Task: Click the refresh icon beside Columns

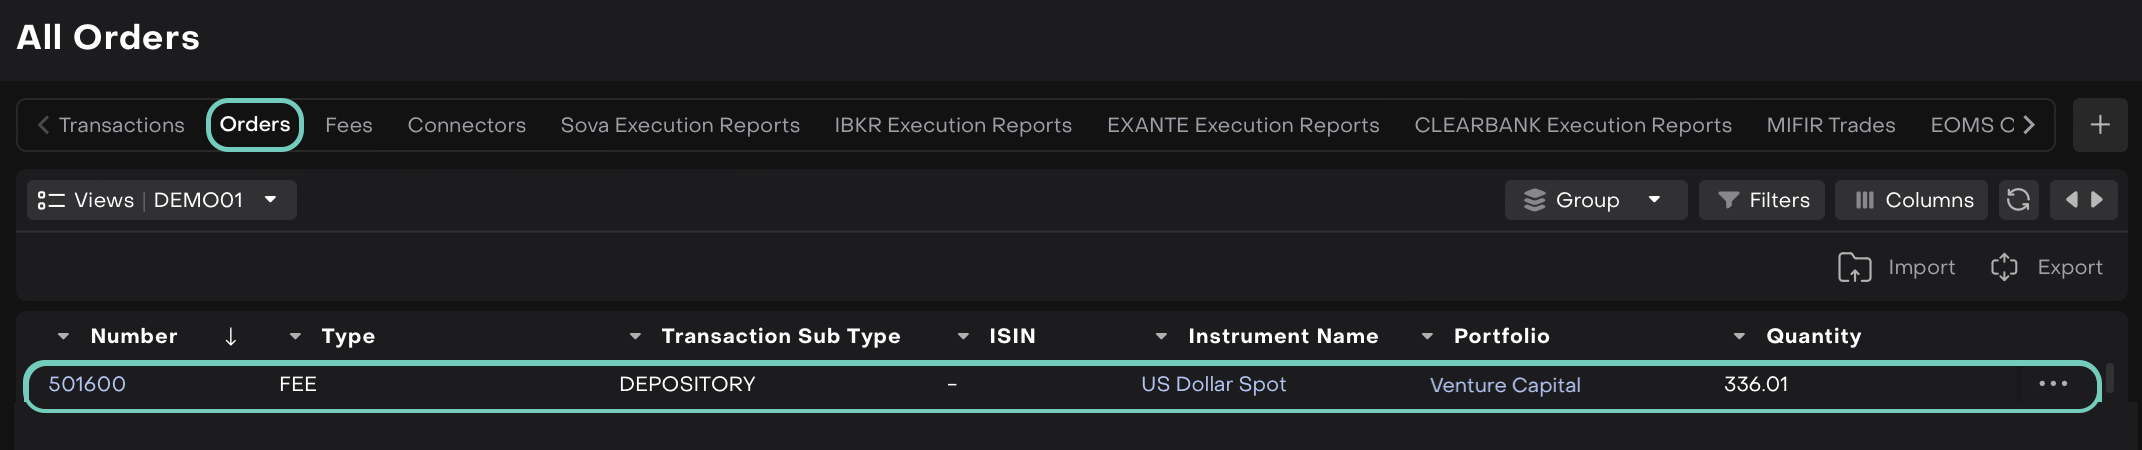Action: point(2018,200)
